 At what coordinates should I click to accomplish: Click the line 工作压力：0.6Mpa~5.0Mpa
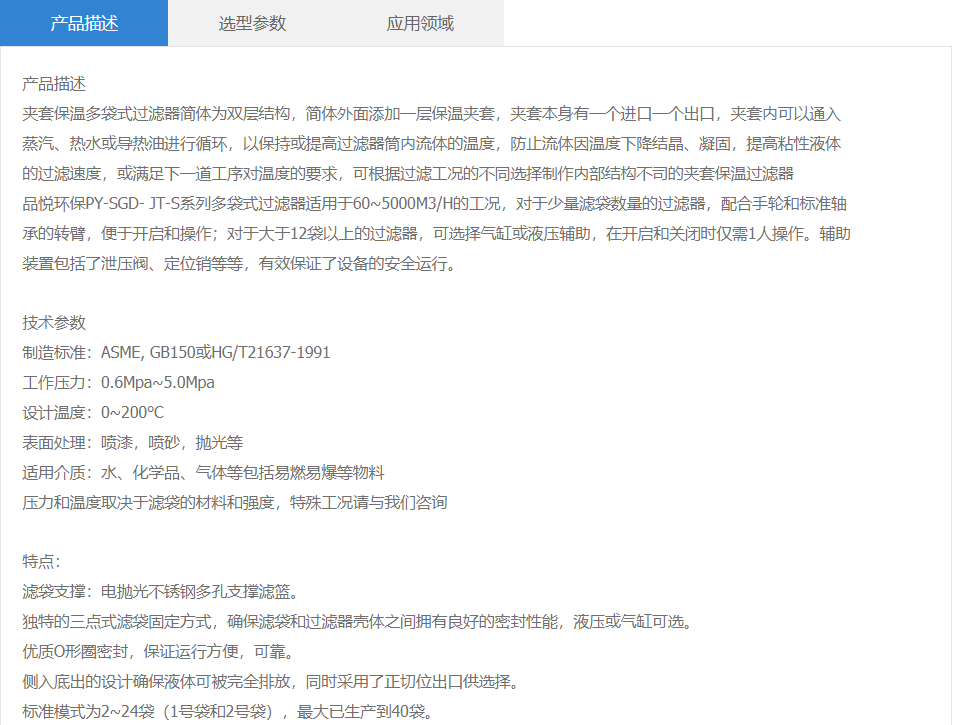(x=119, y=382)
